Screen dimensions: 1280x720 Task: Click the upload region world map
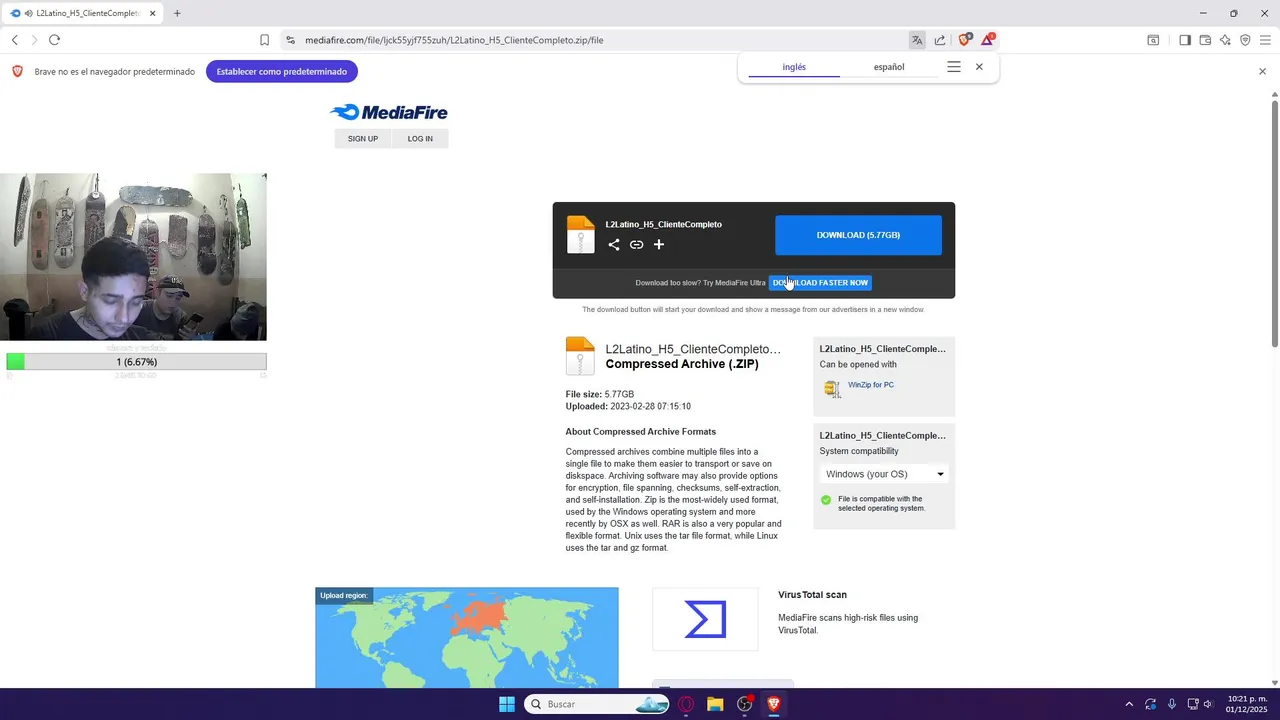coord(467,638)
